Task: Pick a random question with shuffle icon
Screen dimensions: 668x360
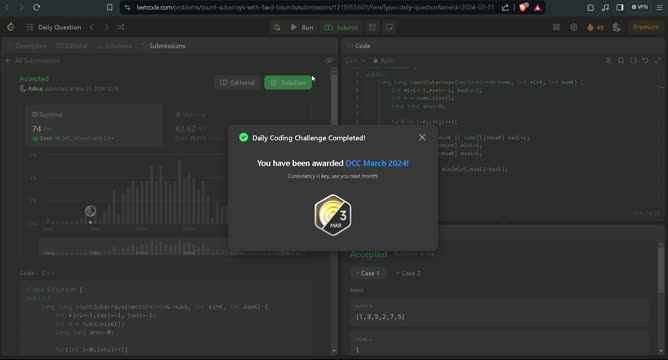Action: click(x=121, y=27)
